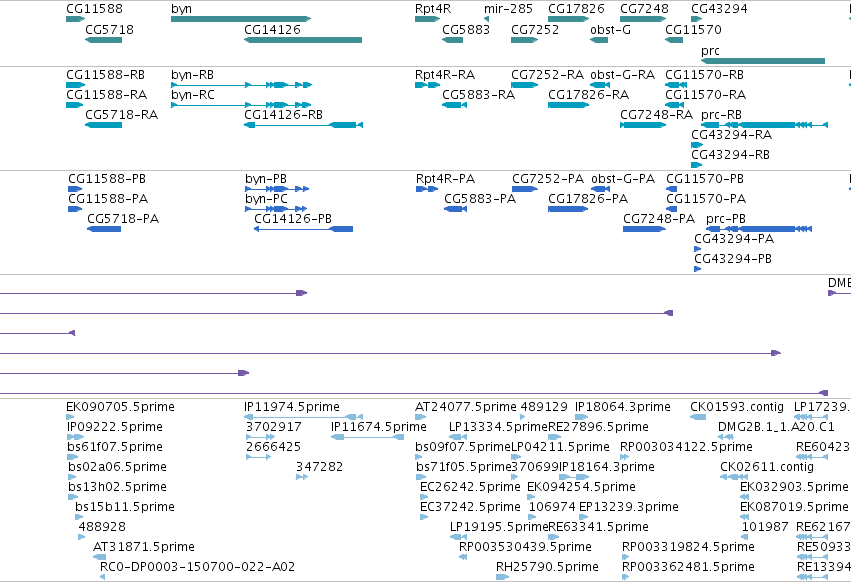Click the 347282 feature
The width and height of the screenshot is (851, 582).
302,477
